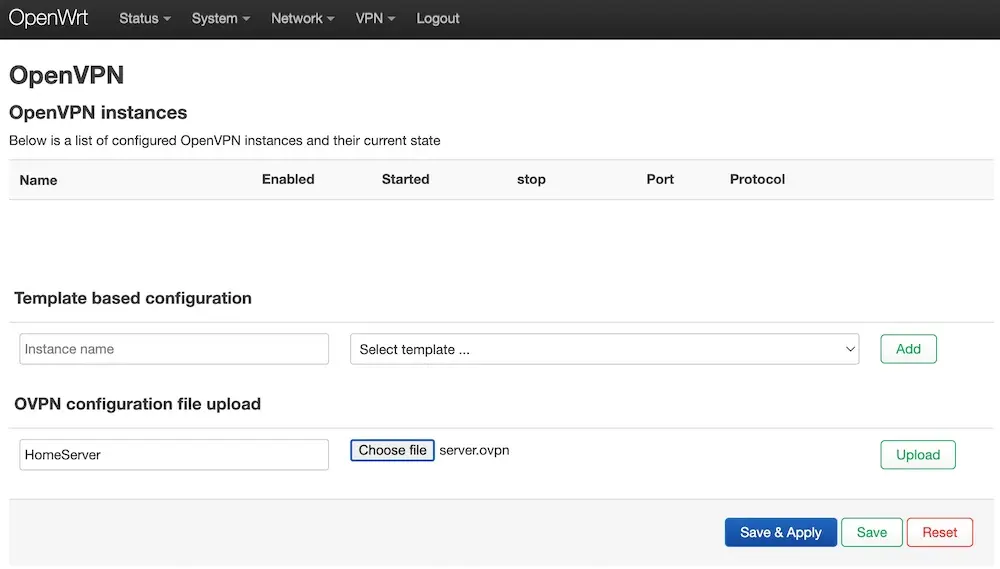Open the System menu
This screenshot has width=1000, height=569.
221,18
